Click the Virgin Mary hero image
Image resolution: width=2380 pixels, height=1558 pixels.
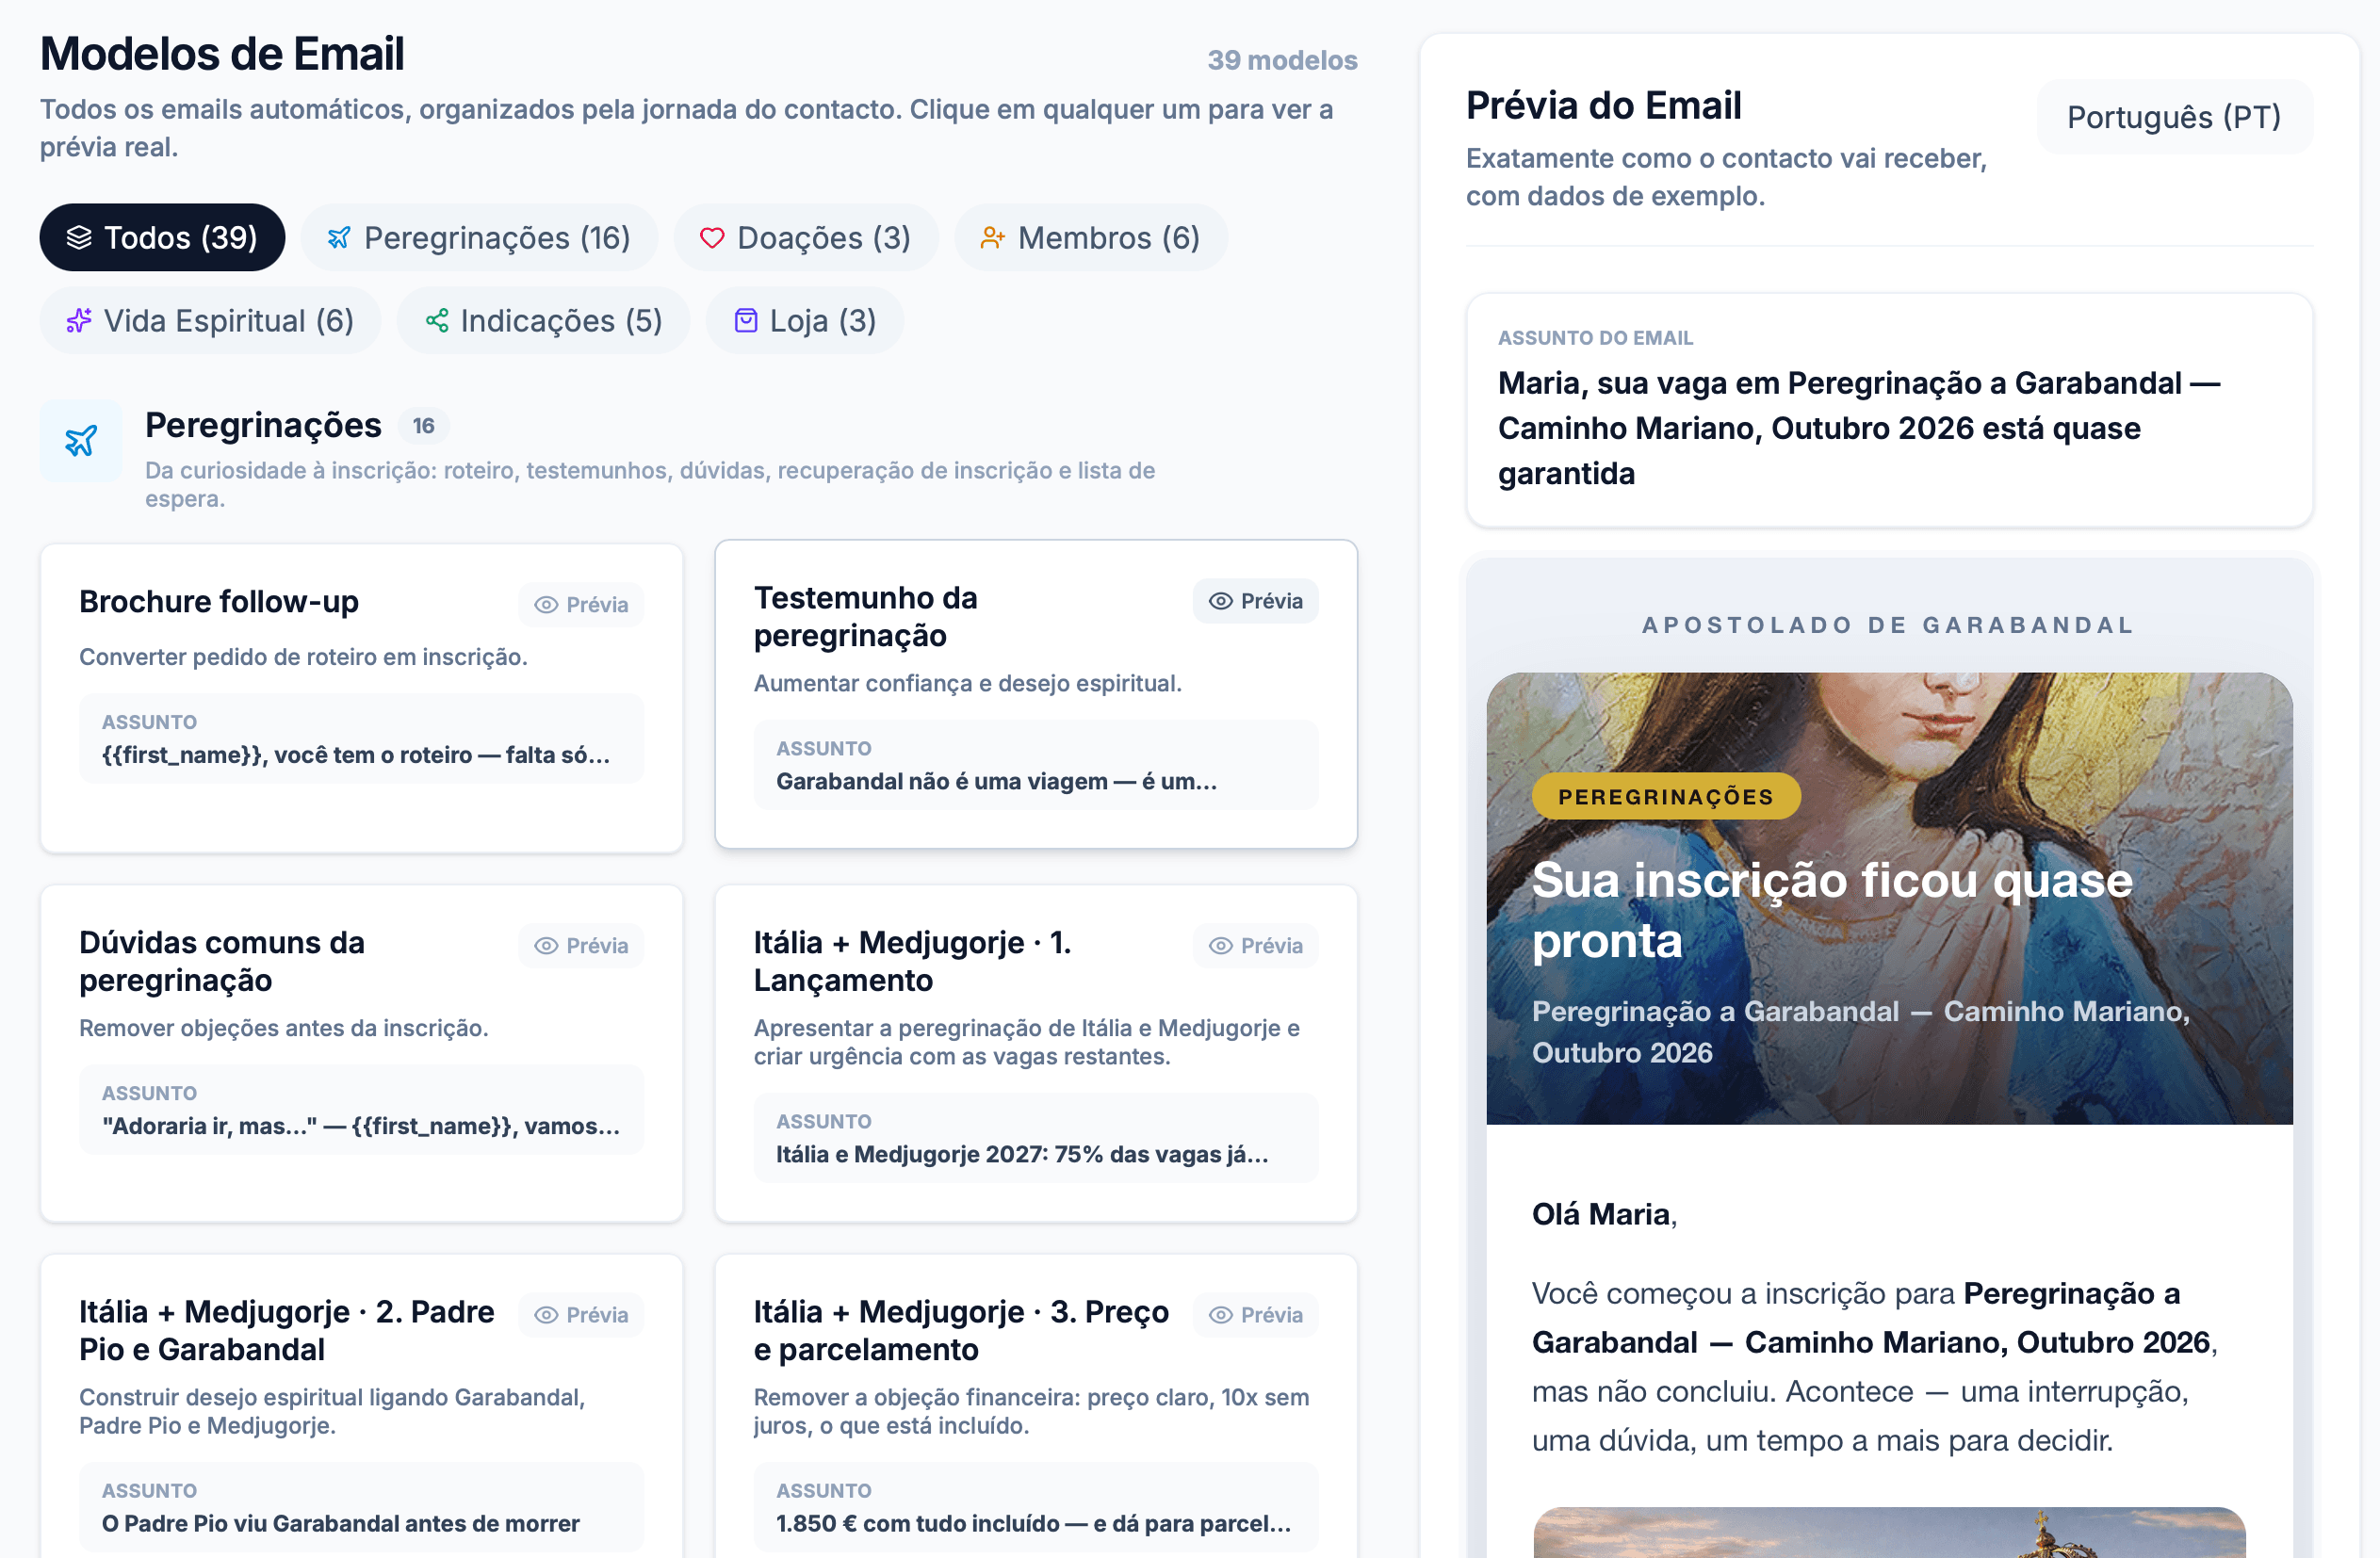[x=1889, y=898]
